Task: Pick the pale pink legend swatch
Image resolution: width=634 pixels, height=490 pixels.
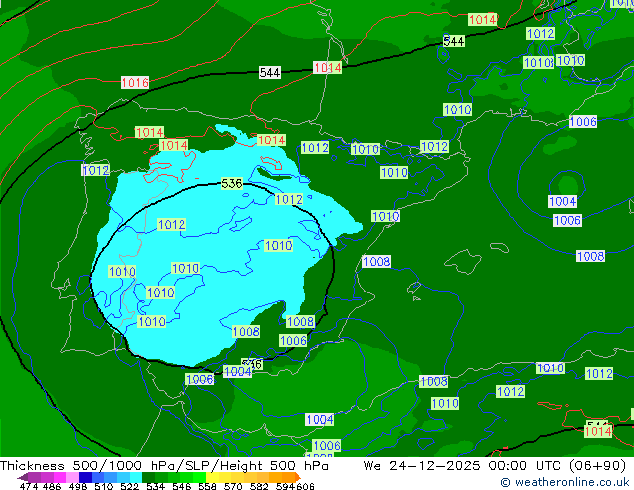Action: [72, 477]
